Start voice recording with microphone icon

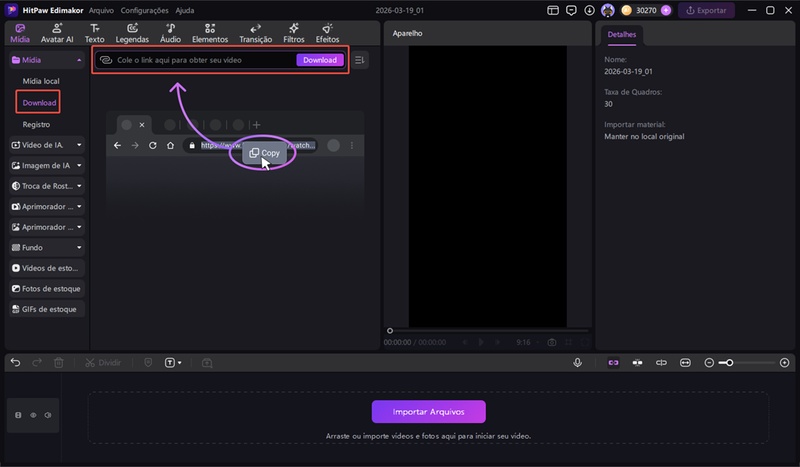point(578,363)
